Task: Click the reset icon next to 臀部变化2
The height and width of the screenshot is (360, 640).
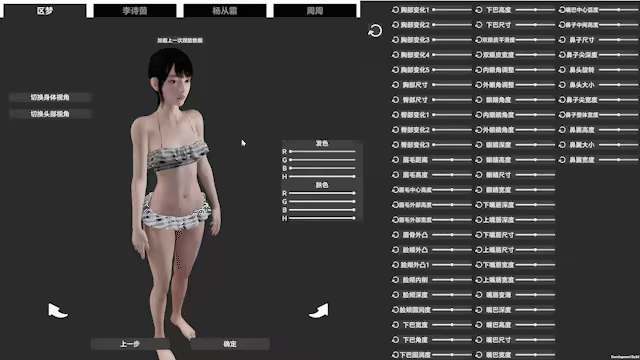Action: pyautogui.click(x=395, y=130)
